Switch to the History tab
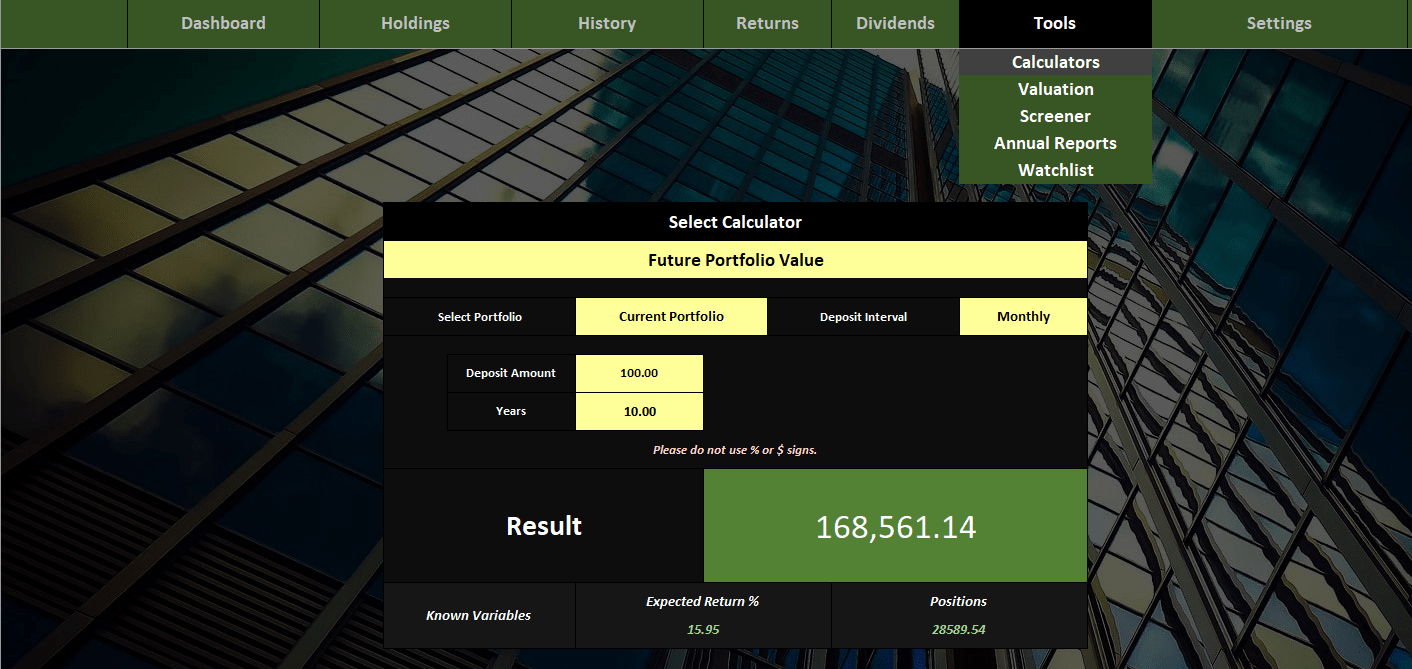Viewport: 1412px width, 669px height. point(607,23)
